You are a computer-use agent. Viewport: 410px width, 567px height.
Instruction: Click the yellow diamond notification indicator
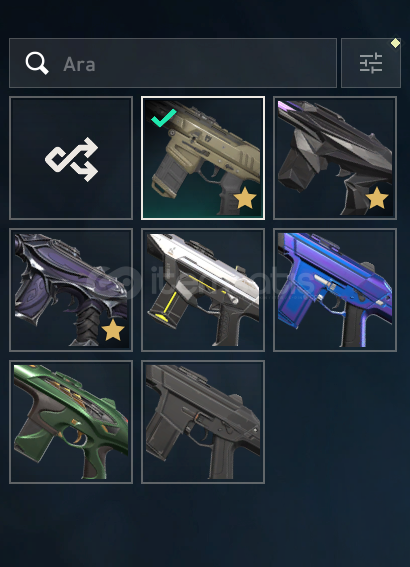click(396, 43)
